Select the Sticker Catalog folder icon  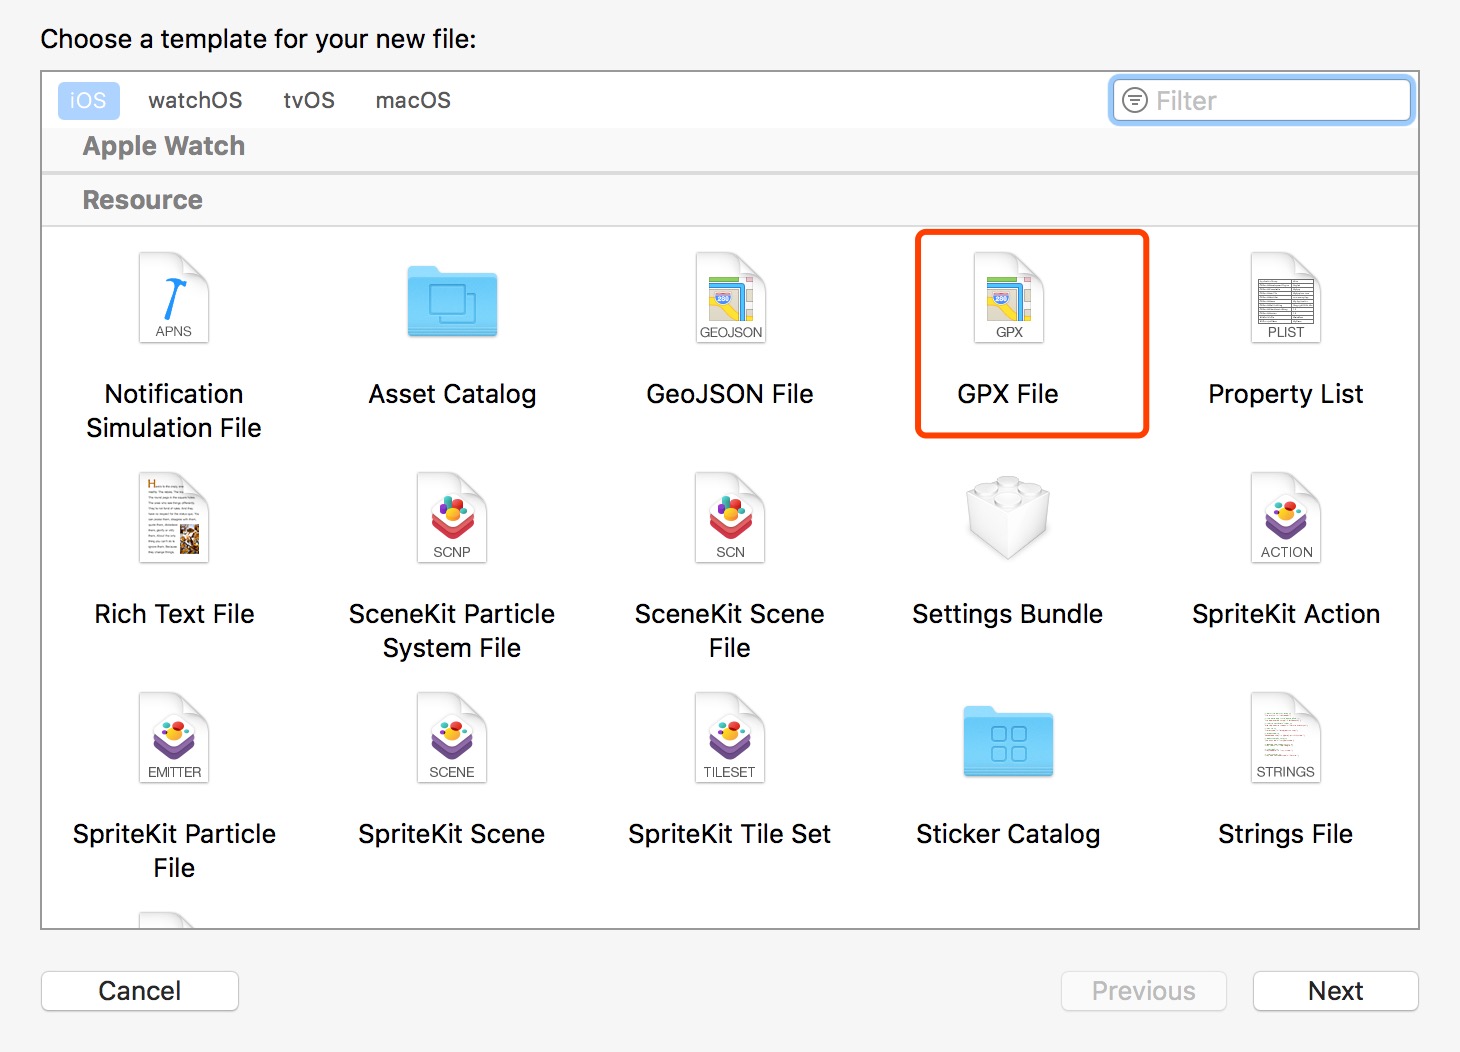[1008, 741]
